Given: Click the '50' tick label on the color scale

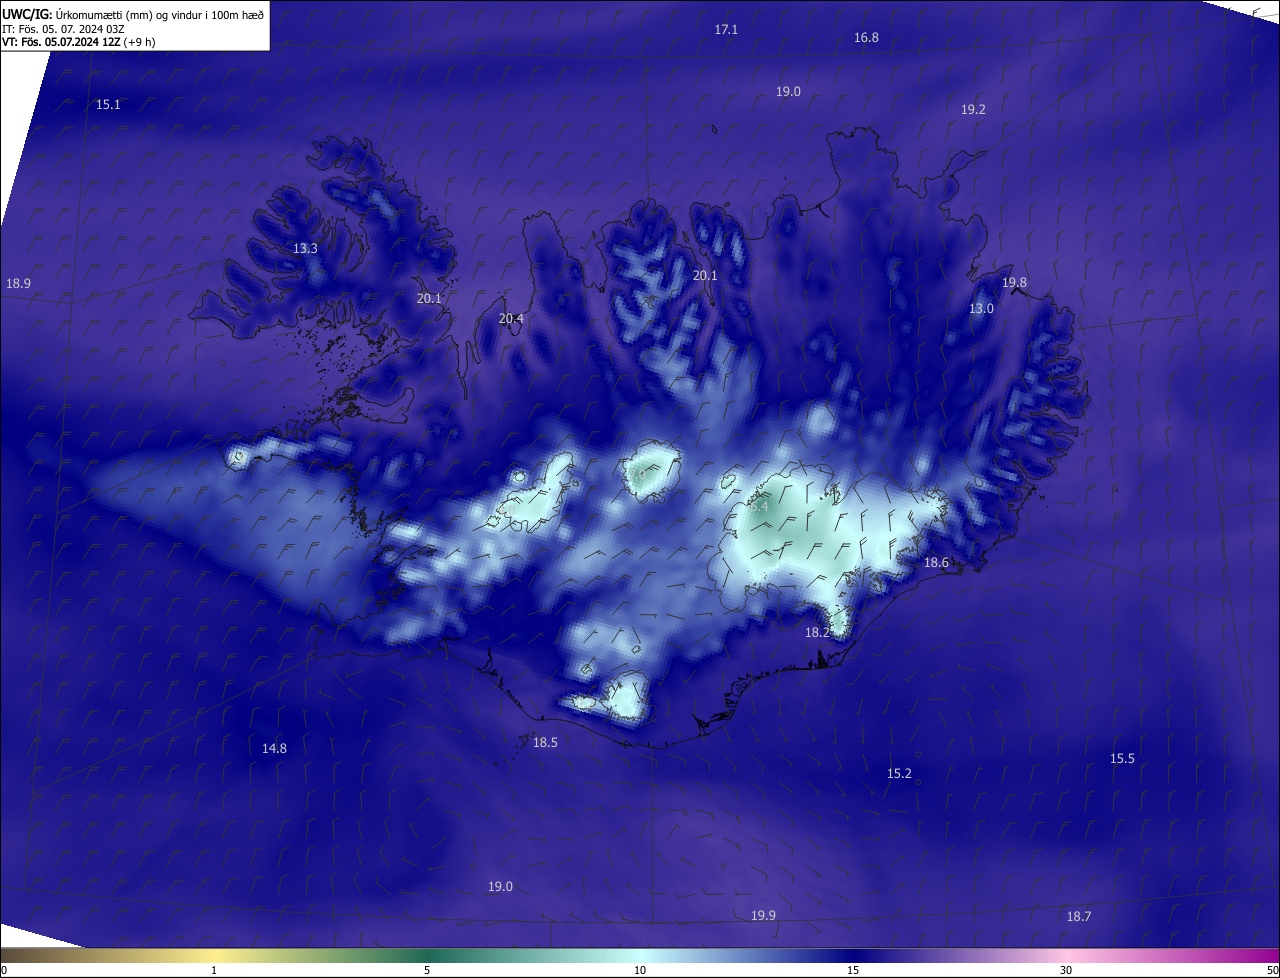Looking at the screenshot, I should point(1272,970).
